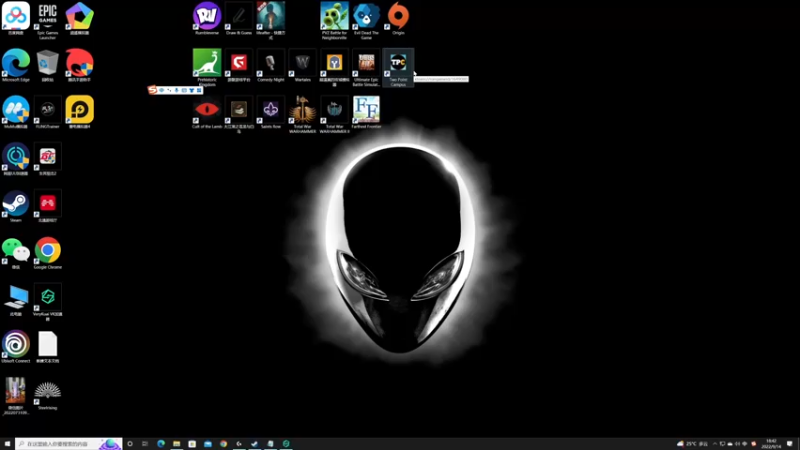Open the Recycle Bin icon

(x=47, y=63)
